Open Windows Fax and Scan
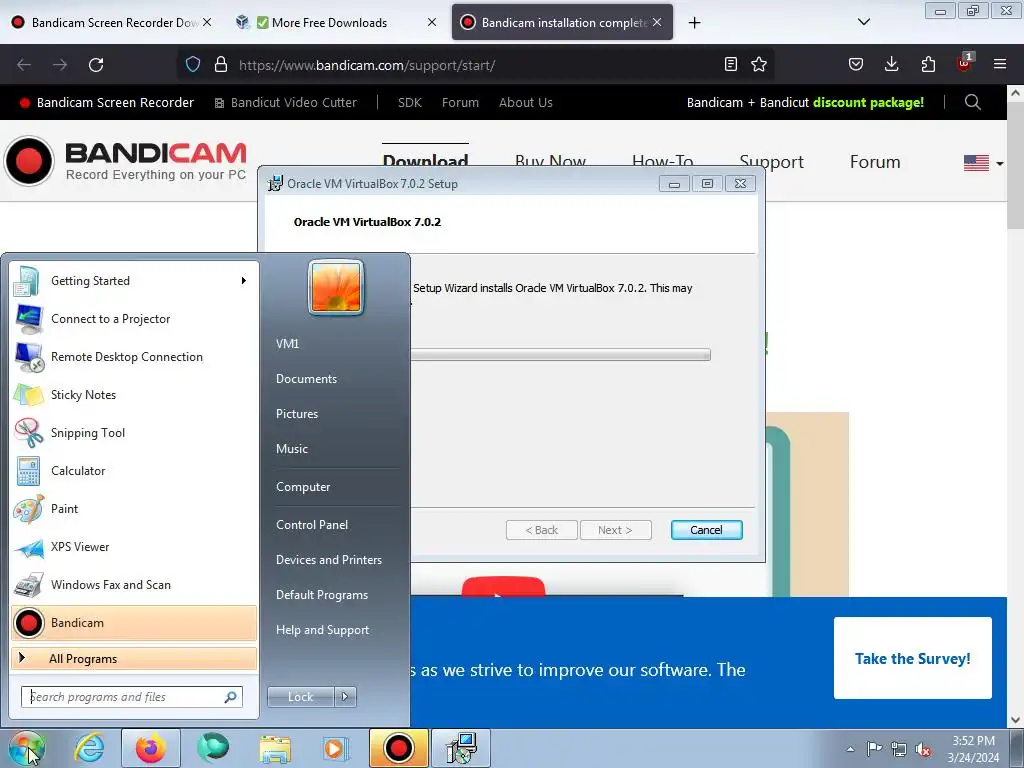The image size is (1024, 768). [x=134, y=584]
